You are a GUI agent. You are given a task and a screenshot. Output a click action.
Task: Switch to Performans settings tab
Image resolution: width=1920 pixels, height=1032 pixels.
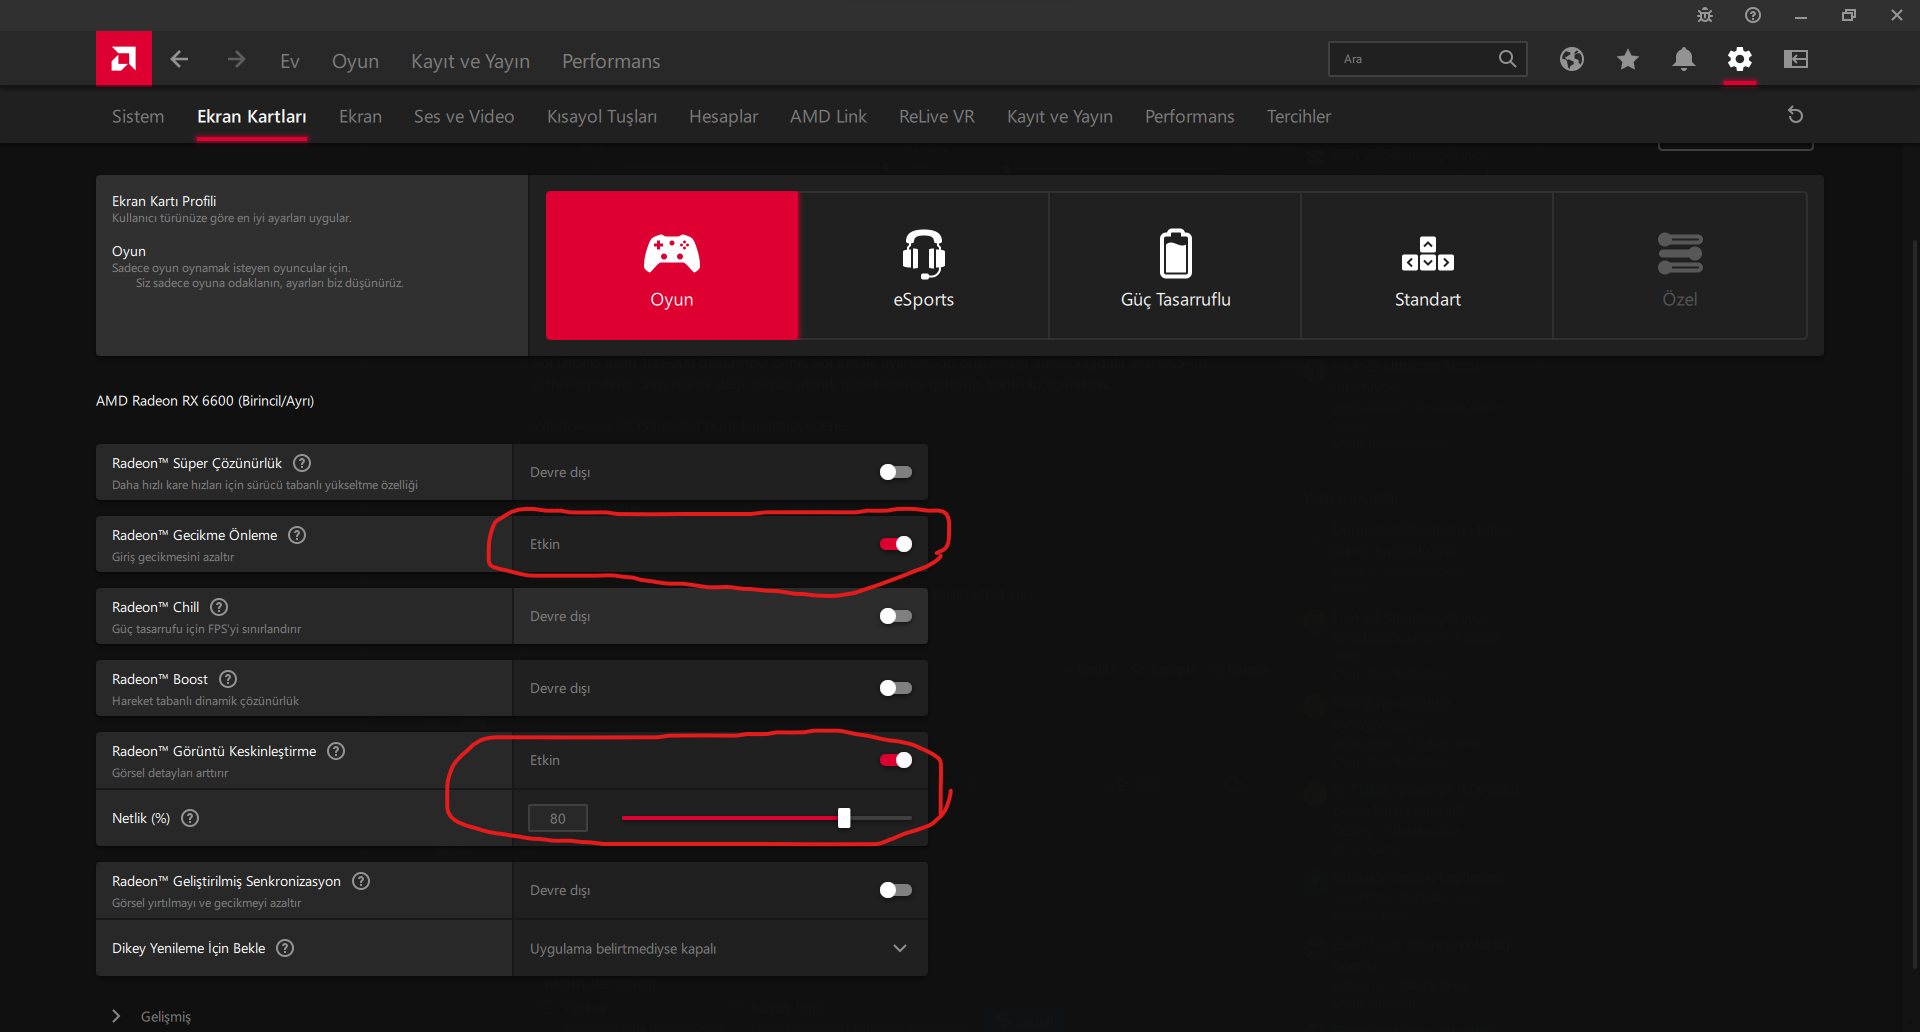[1189, 116]
